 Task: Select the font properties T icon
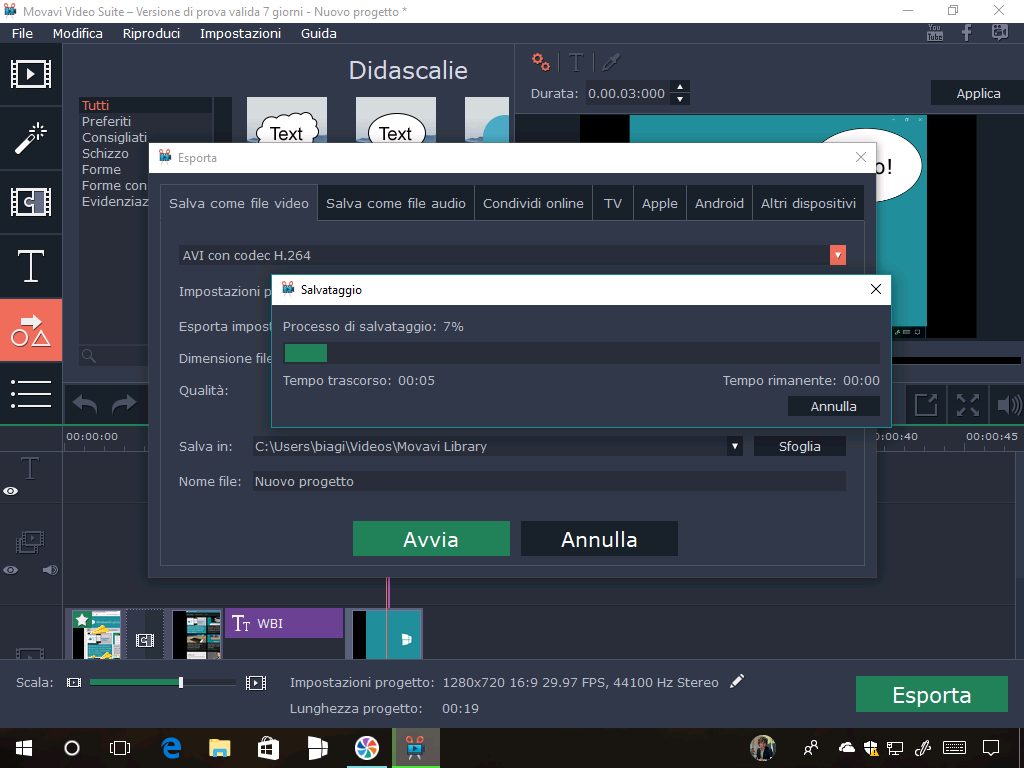pyautogui.click(x=575, y=63)
